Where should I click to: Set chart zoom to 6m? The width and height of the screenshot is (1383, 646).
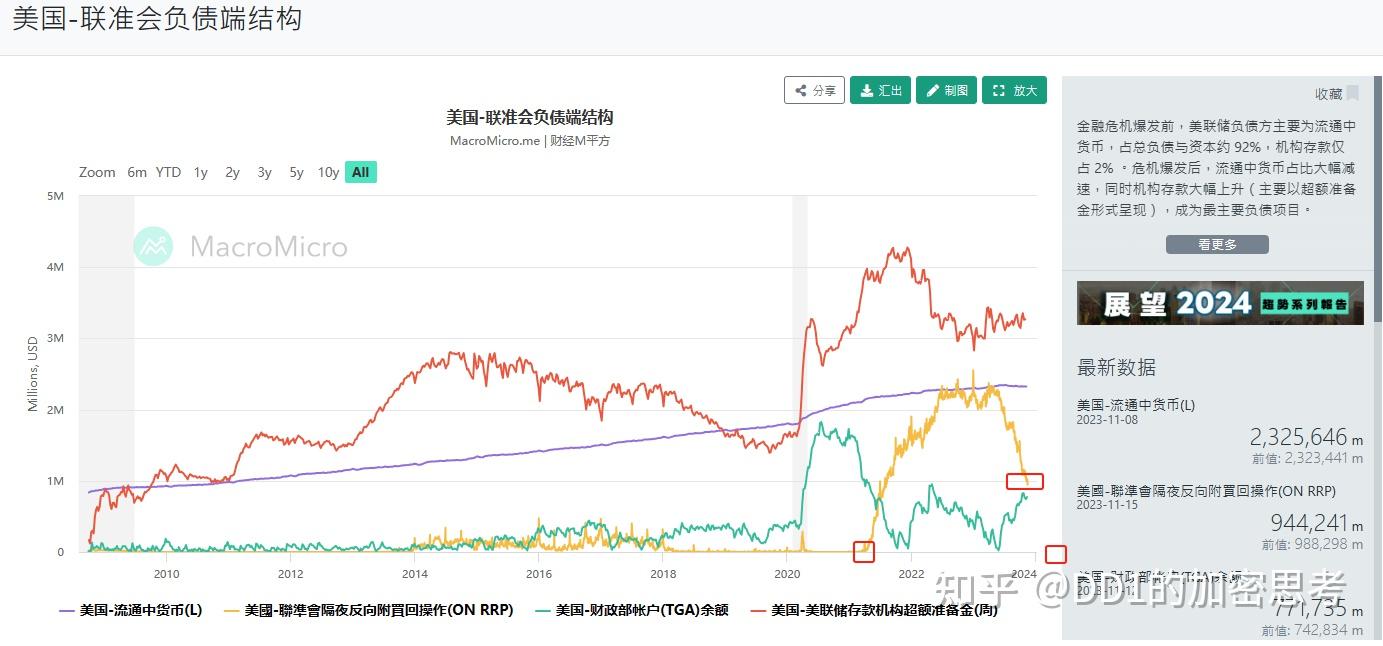click(137, 172)
